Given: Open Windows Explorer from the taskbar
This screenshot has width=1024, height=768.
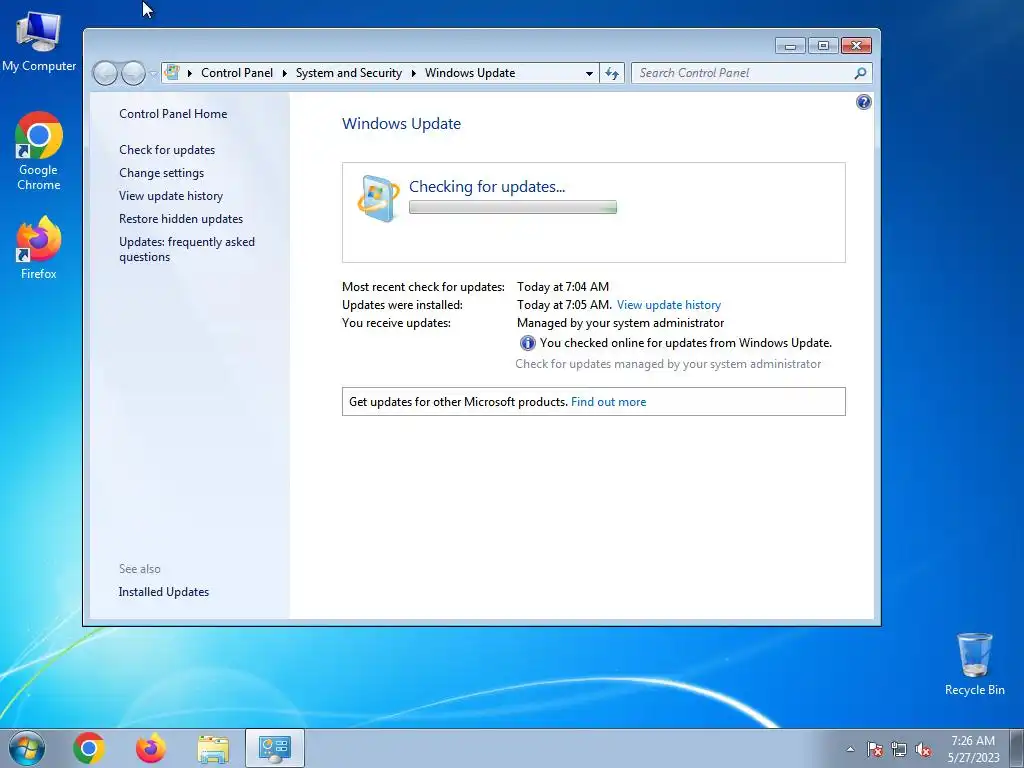Looking at the screenshot, I should (213, 749).
